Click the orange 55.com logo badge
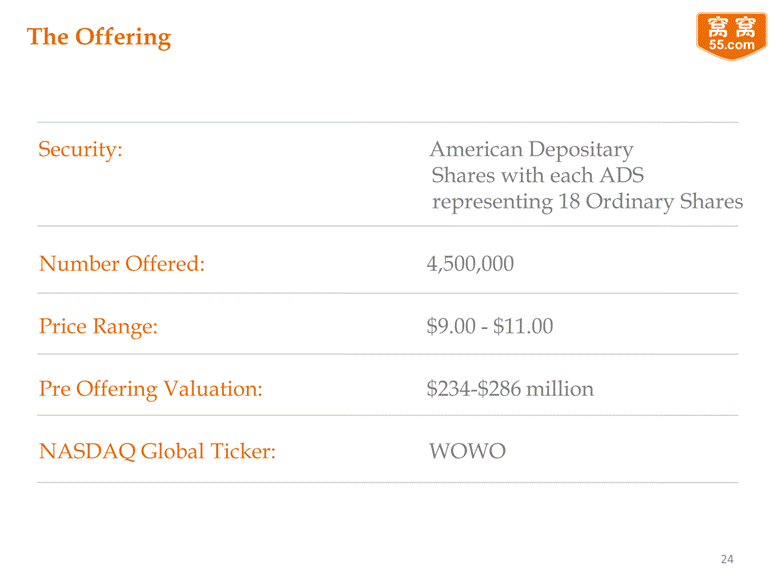Screen dimensions: 780x586 pyautogui.click(x=731, y=37)
